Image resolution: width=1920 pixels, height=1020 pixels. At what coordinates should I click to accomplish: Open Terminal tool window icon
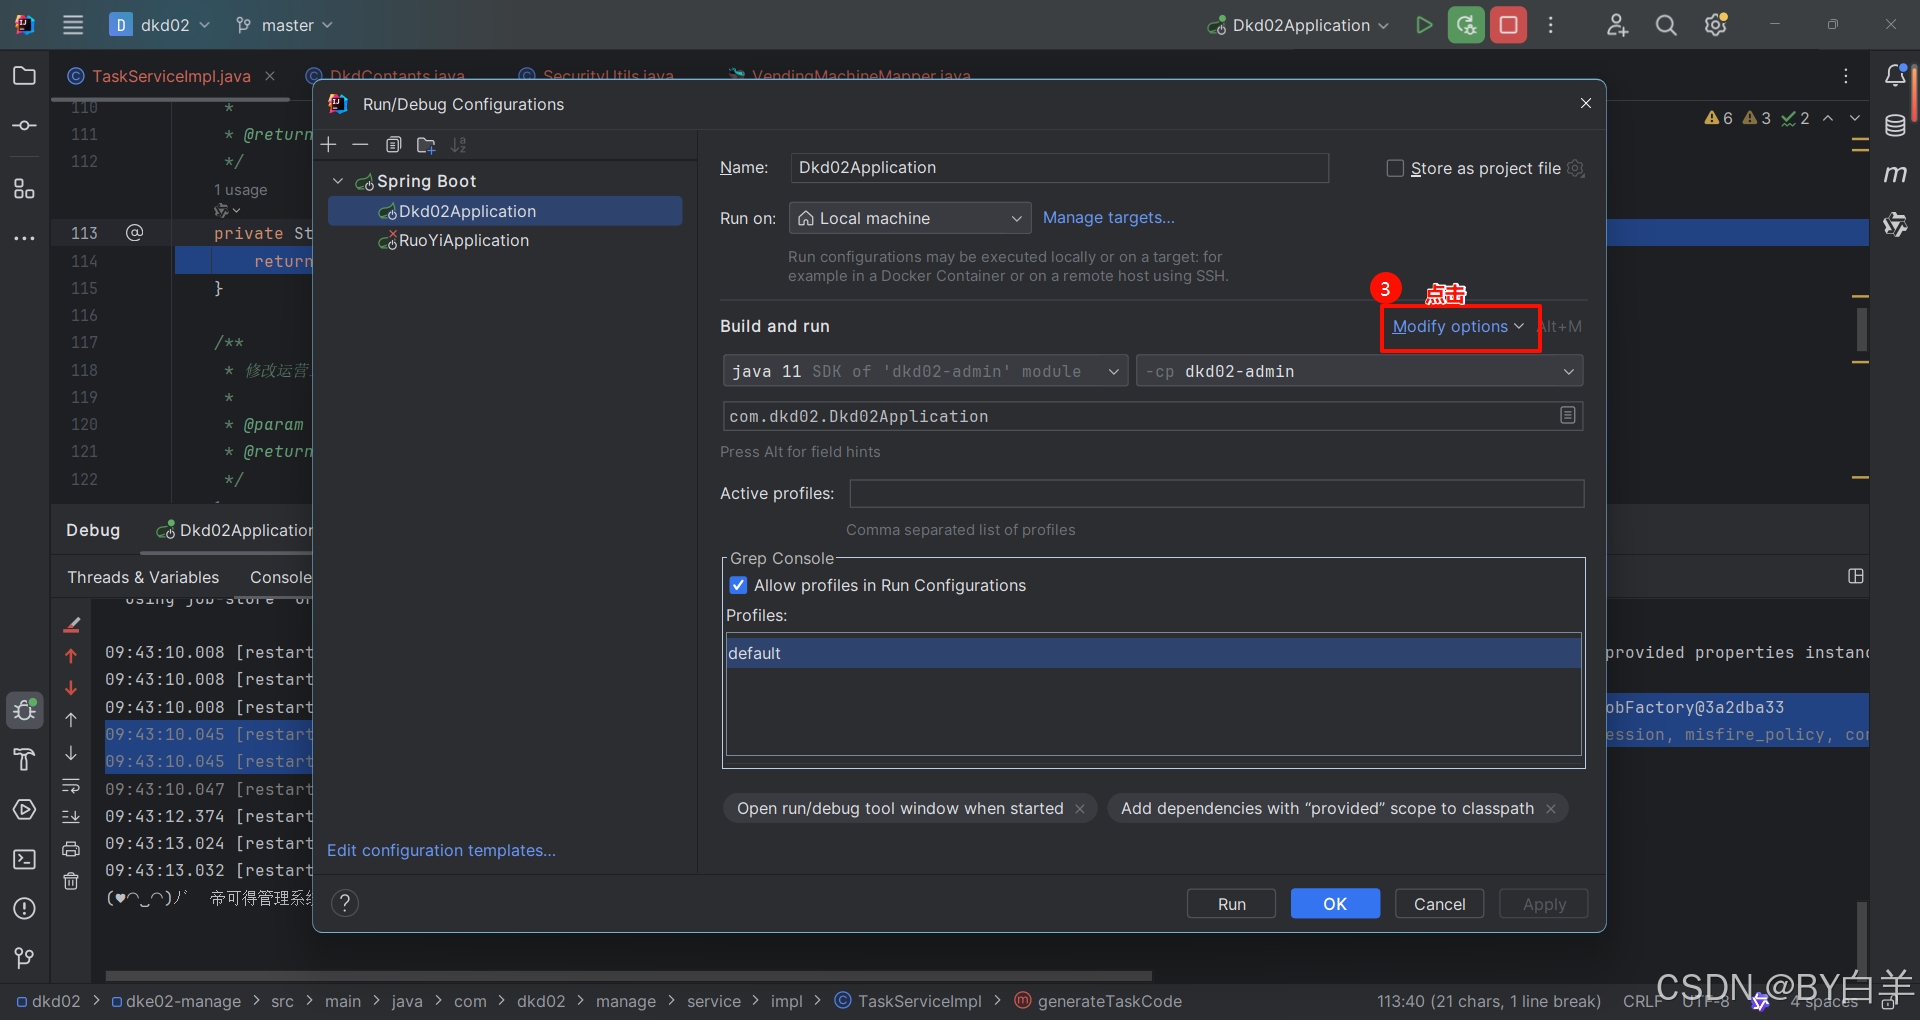coord(25,859)
